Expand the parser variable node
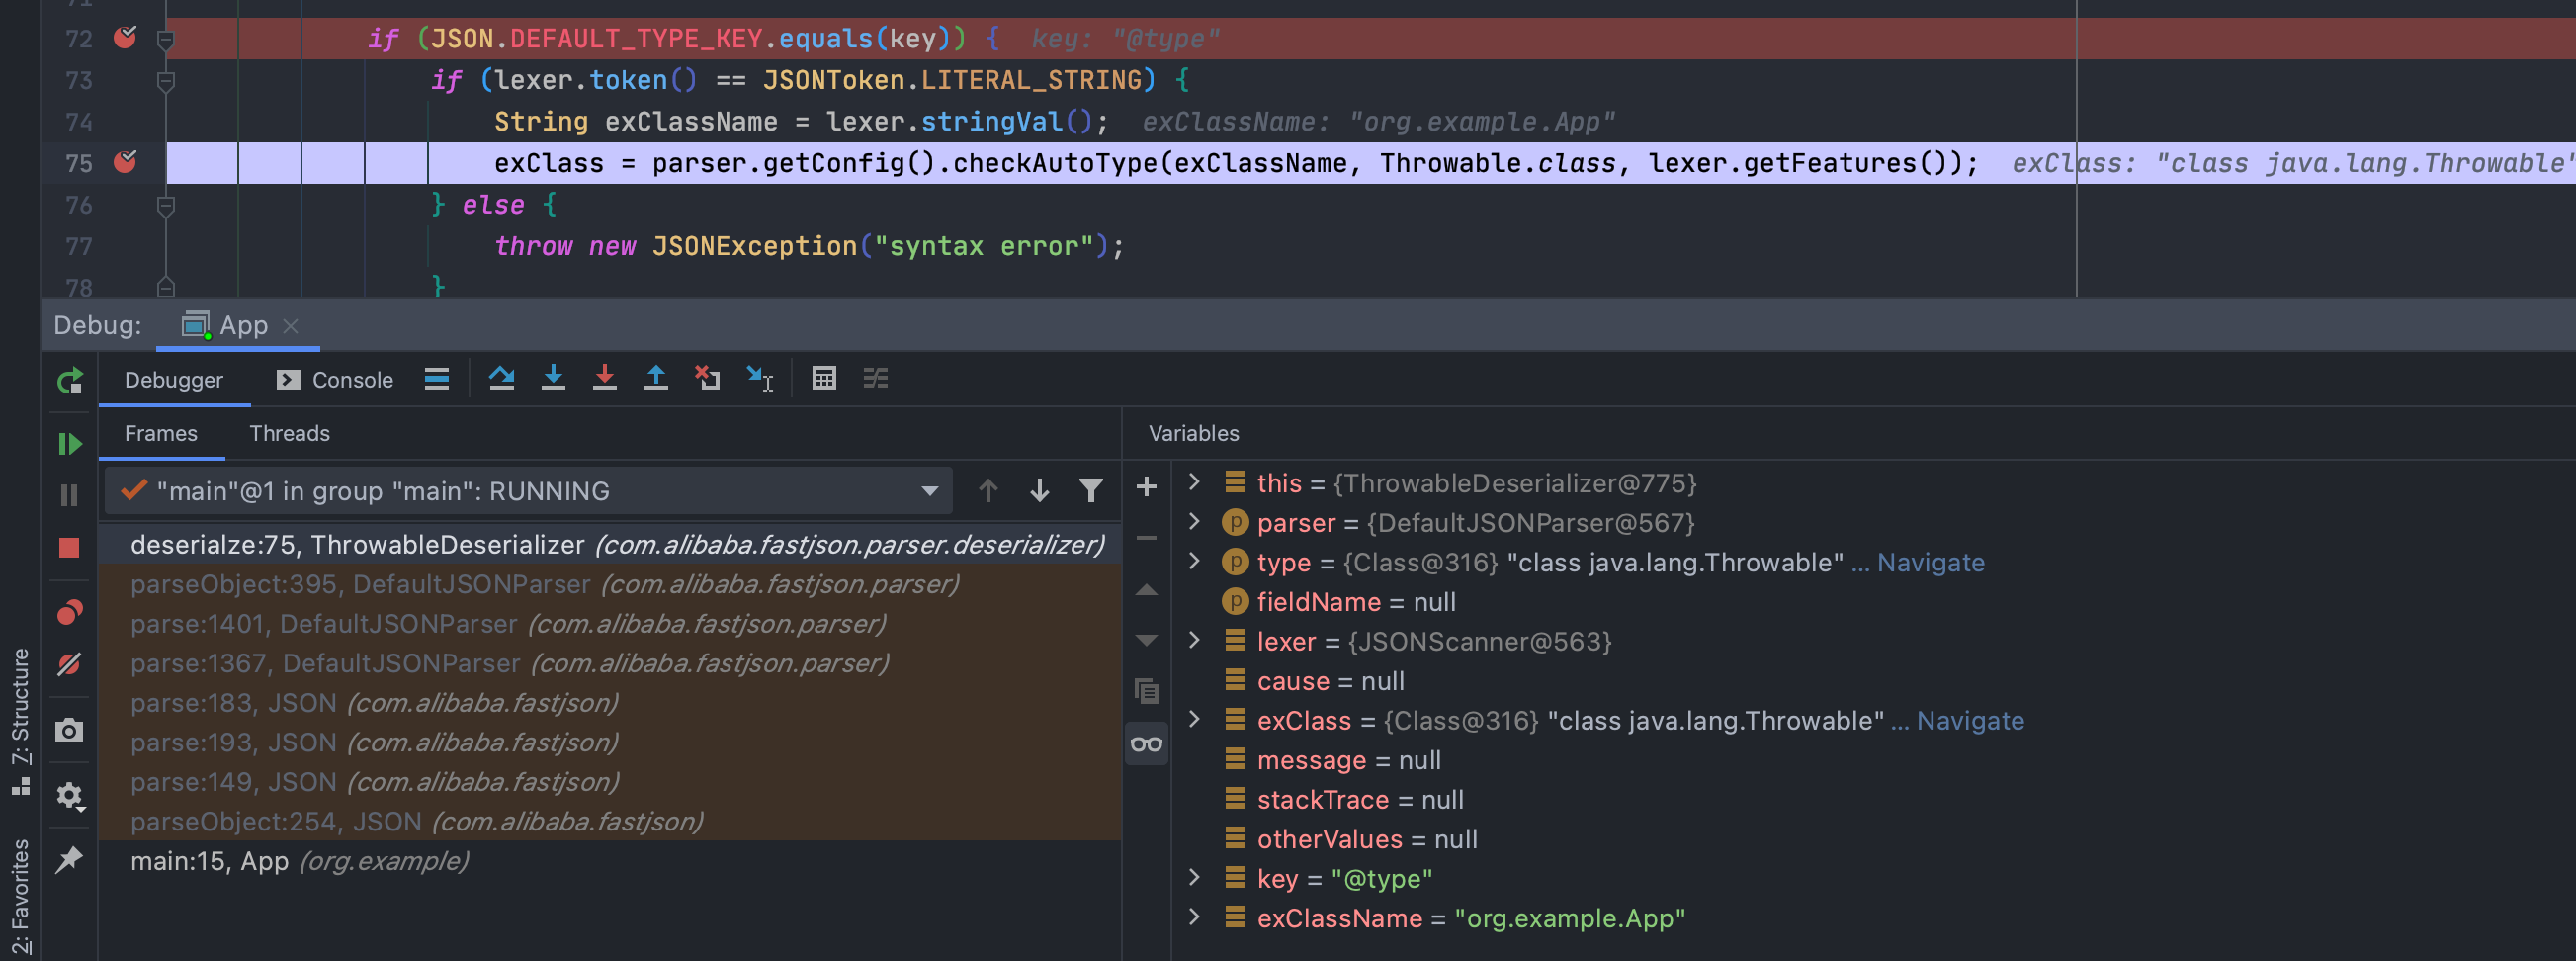Viewport: 2576px width, 961px height. 1194,522
